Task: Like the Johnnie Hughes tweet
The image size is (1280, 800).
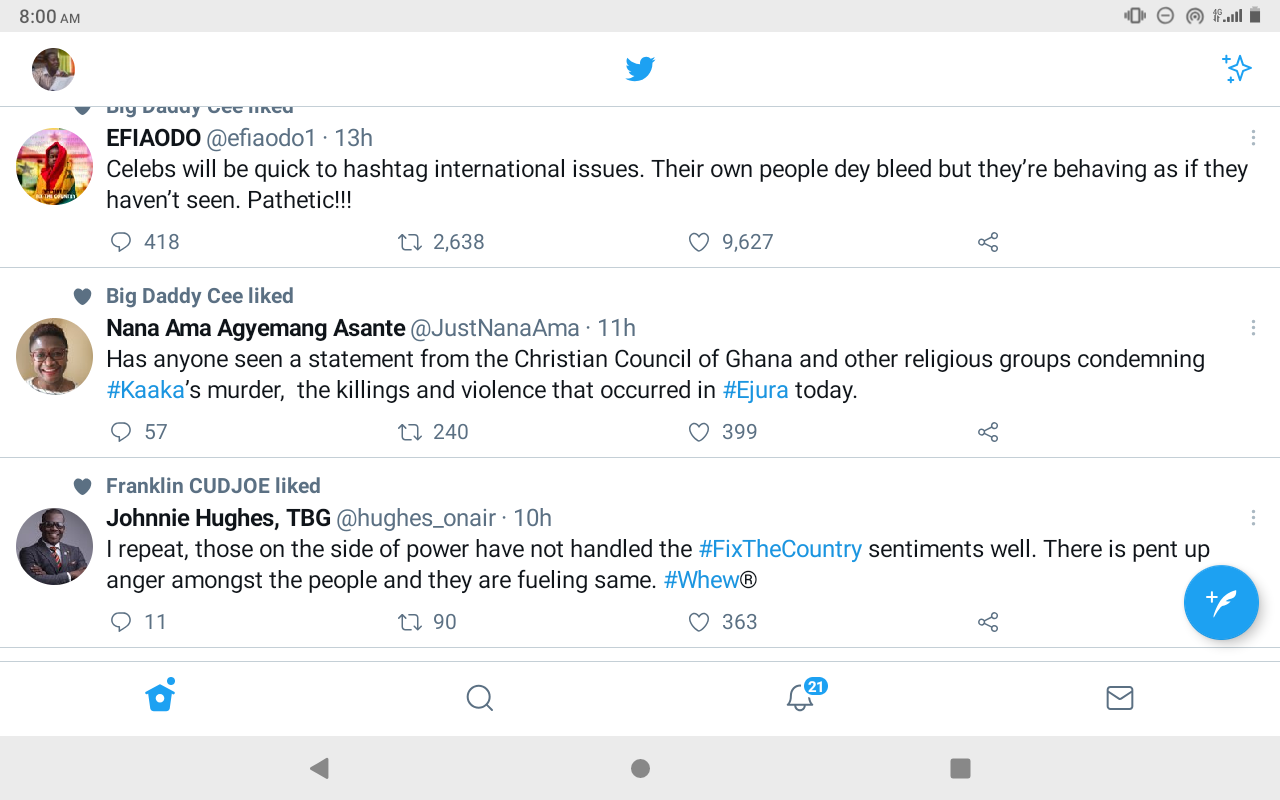Action: pos(699,622)
